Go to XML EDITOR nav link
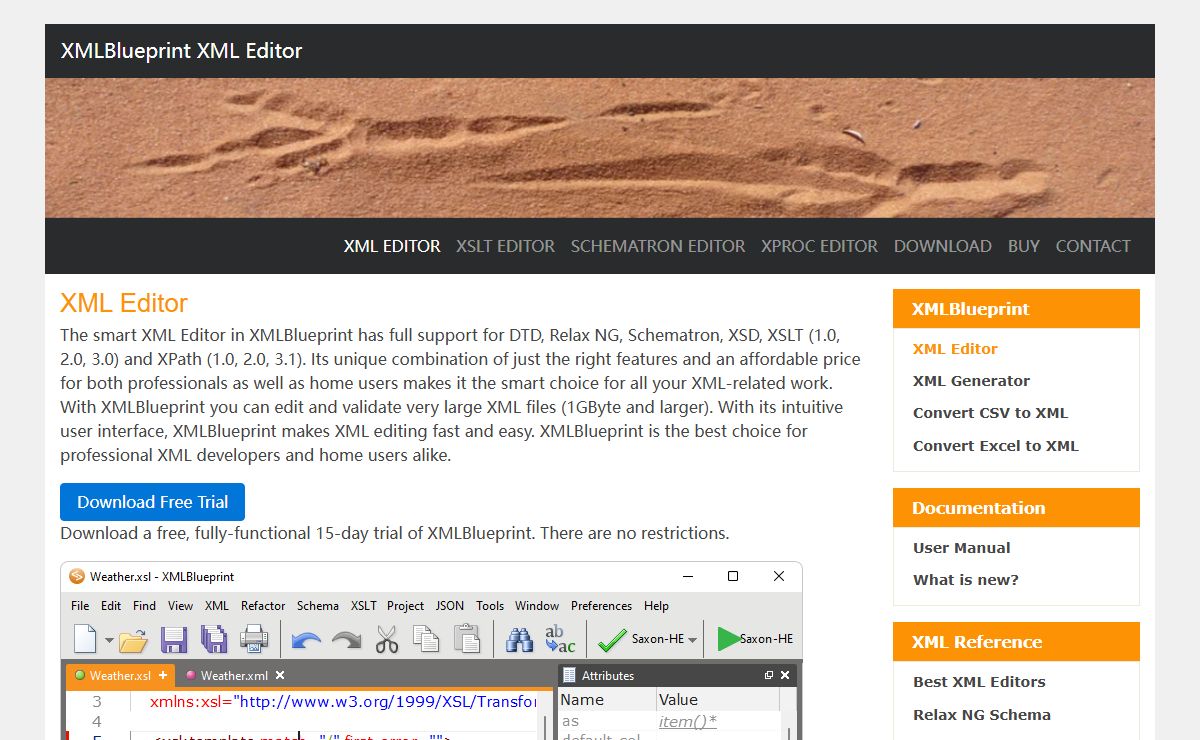 point(392,246)
